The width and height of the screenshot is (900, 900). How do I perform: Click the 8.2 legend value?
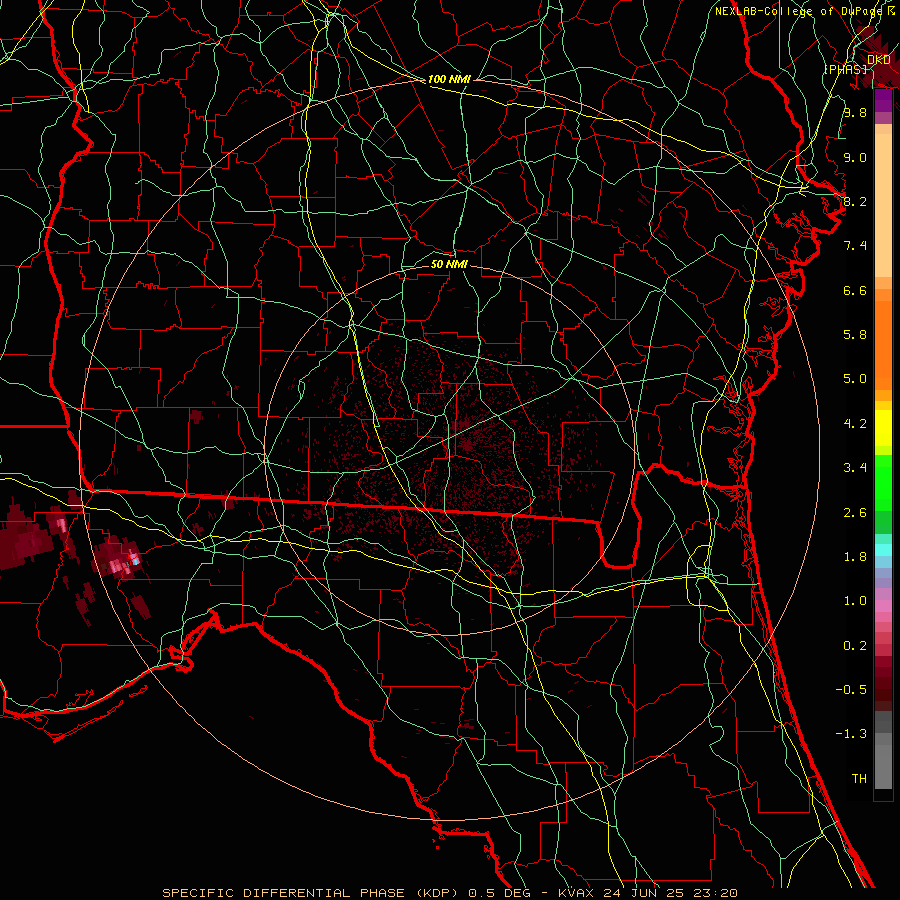(855, 201)
